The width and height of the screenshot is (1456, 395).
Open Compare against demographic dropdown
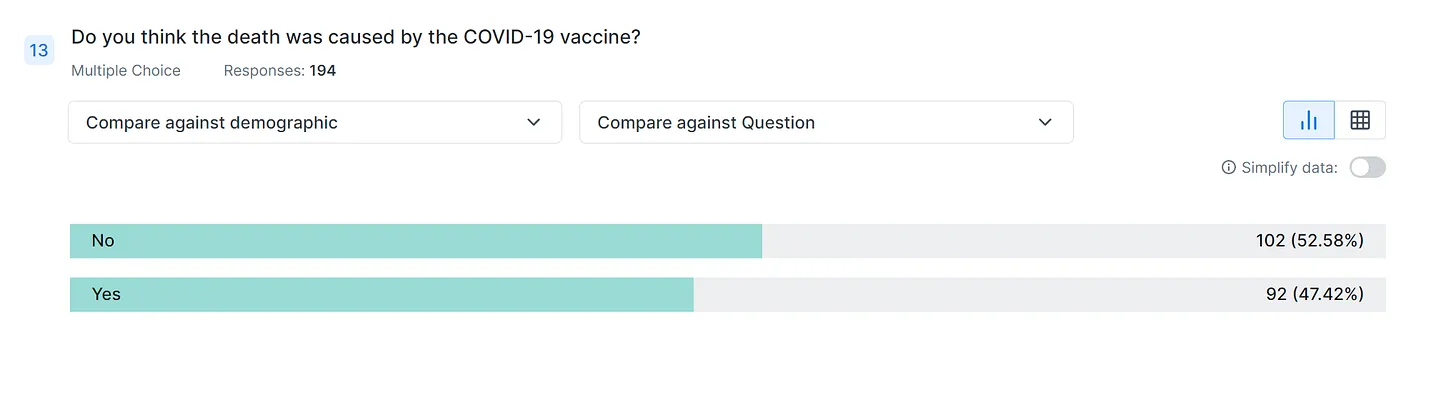click(315, 122)
